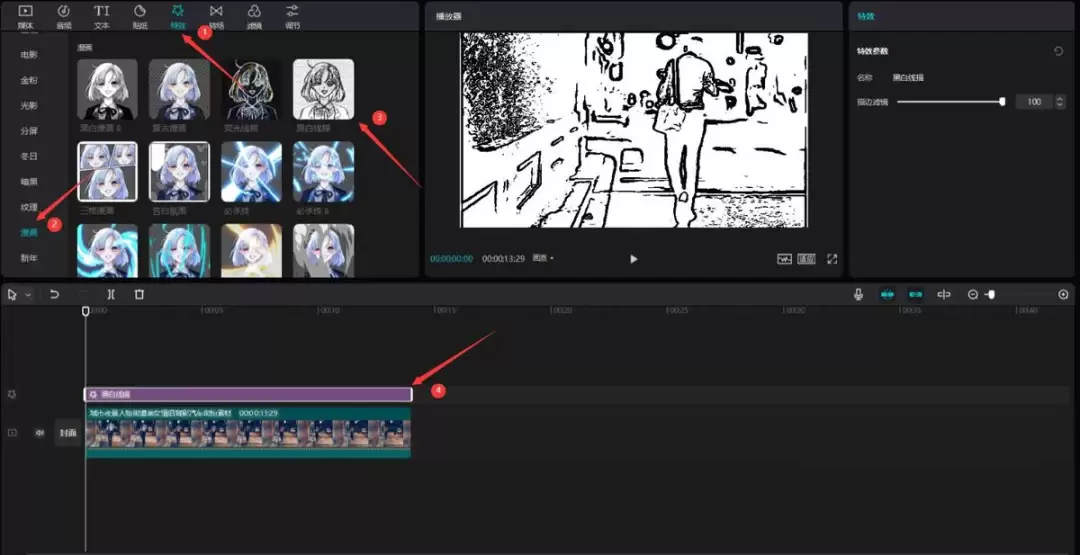The image size is (1080, 555).
Task: Click the timeline zoom slider handle
Action: pos(990,294)
